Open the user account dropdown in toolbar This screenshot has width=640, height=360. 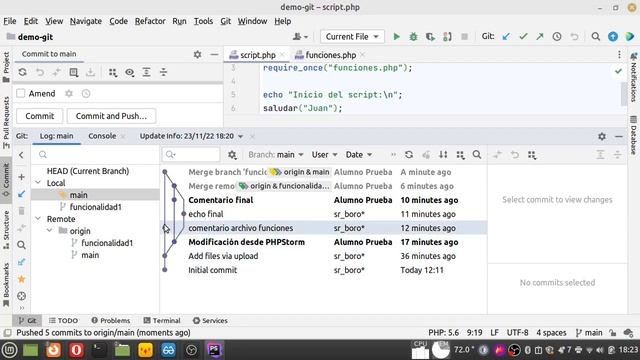[x=300, y=37]
